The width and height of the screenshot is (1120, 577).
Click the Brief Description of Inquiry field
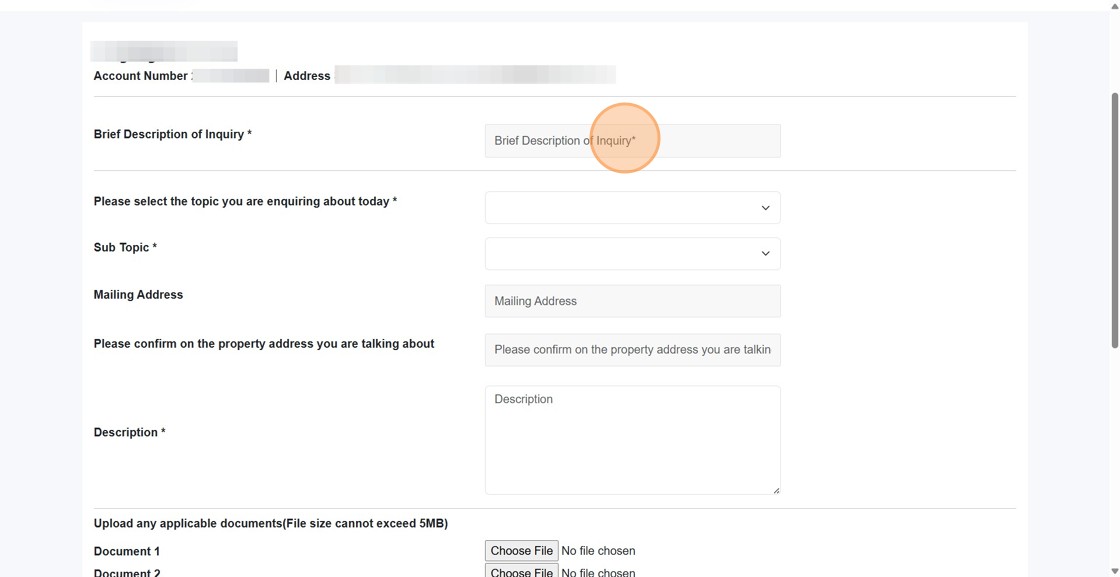coord(632,140)
